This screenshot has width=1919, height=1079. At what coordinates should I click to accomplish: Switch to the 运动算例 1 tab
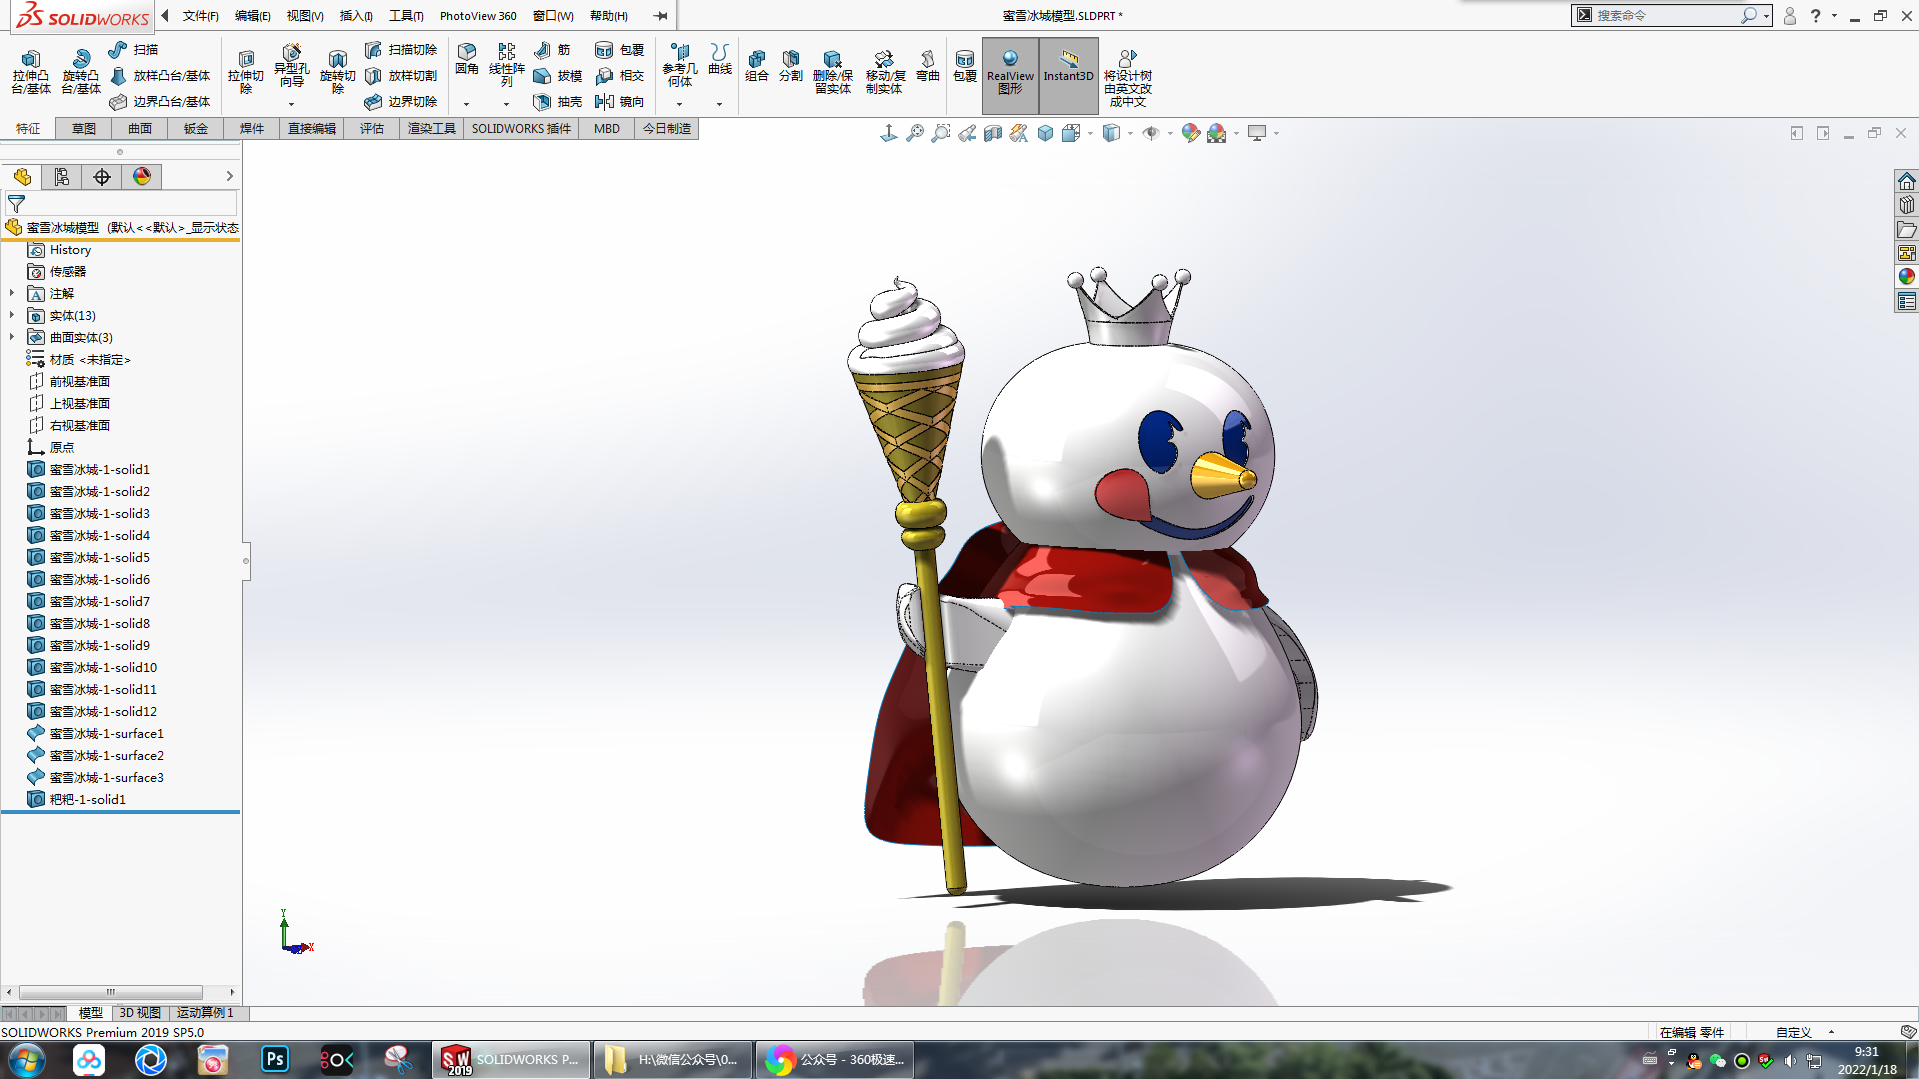pos(205,1013)
